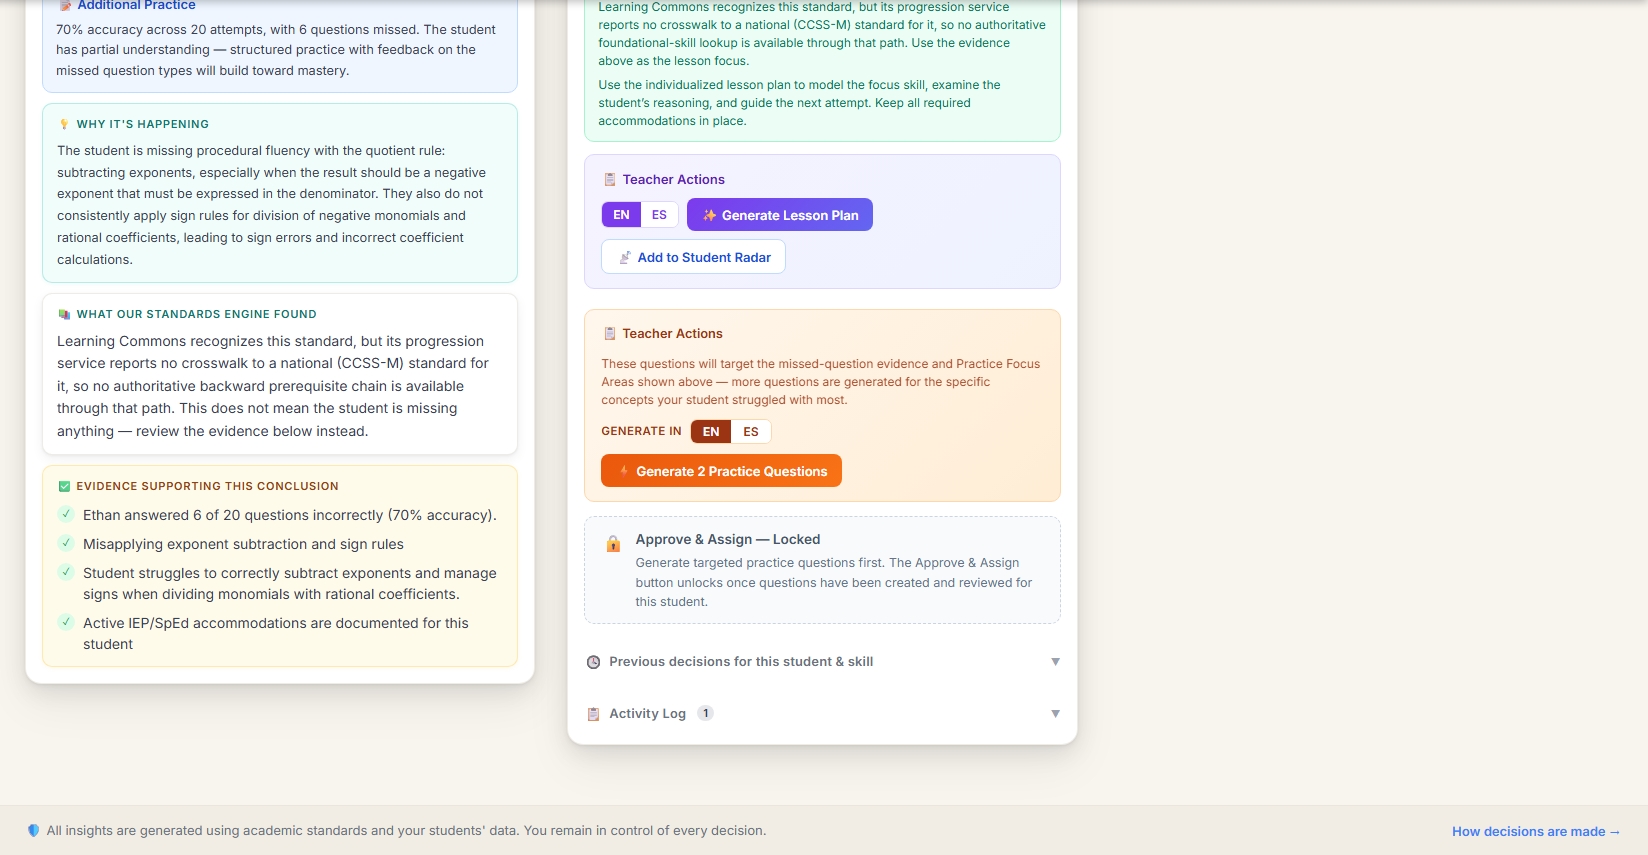This screenshot has height=855, width=1648.
Task: Click the checkmark beside Misapplying exponent subtraction
Action: (66, 543)
